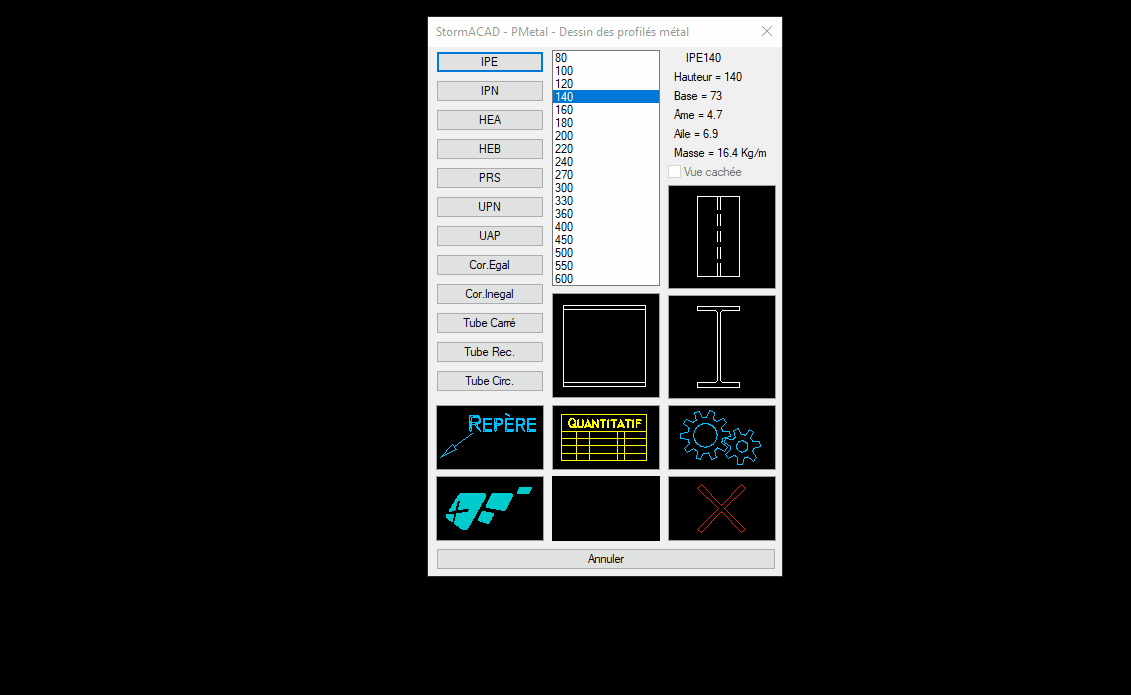Click the cyan tiles logo icon
The width and height of the screenshot is (1131, 695).
(x=490, y=508)
